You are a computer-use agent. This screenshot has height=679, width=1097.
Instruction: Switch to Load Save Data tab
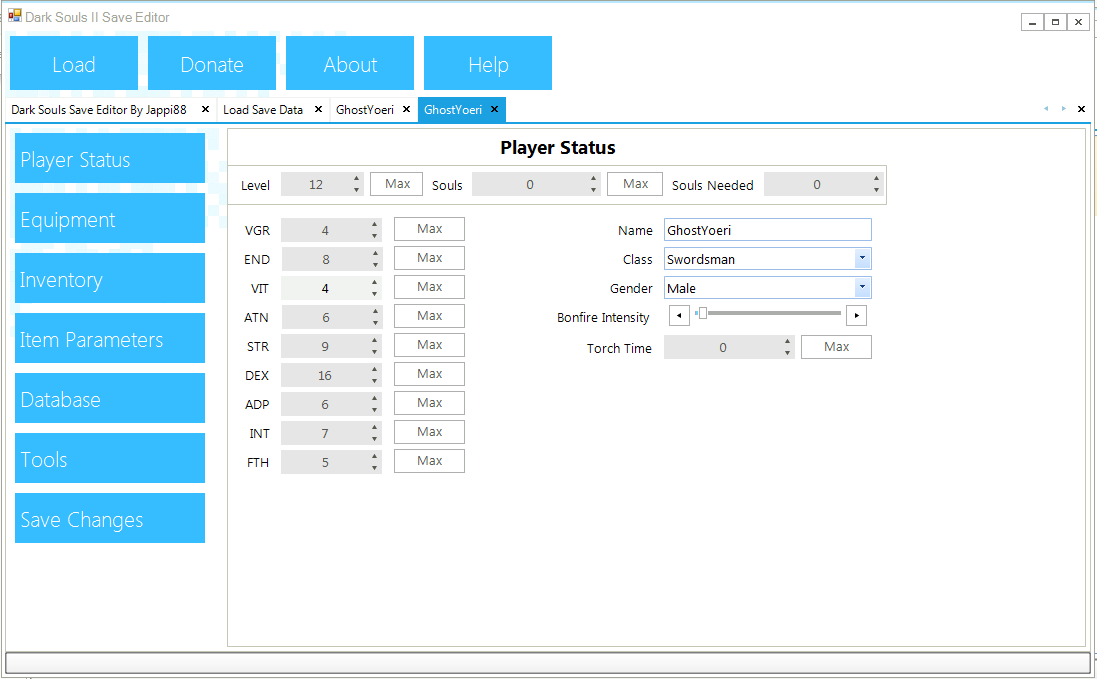pos(262,110)
